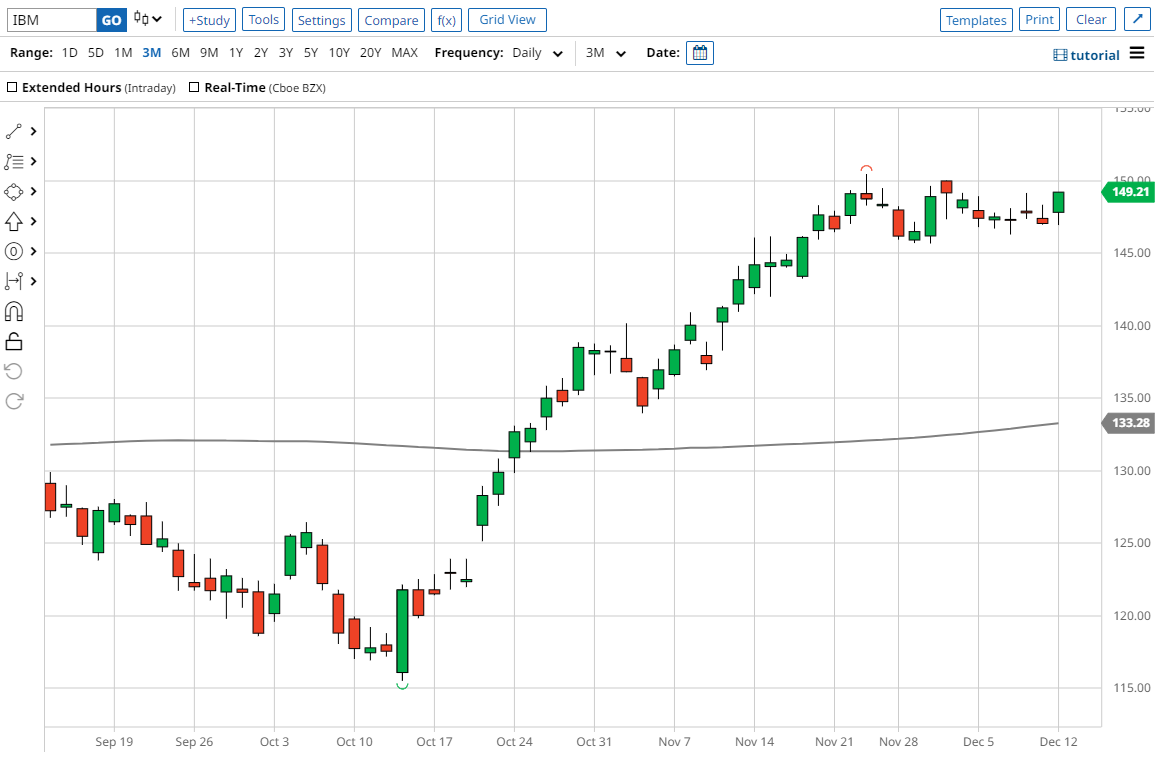1173x765 pixels.
Task: Open the calendar date picker icon
Action: click(x=700, y=53)
